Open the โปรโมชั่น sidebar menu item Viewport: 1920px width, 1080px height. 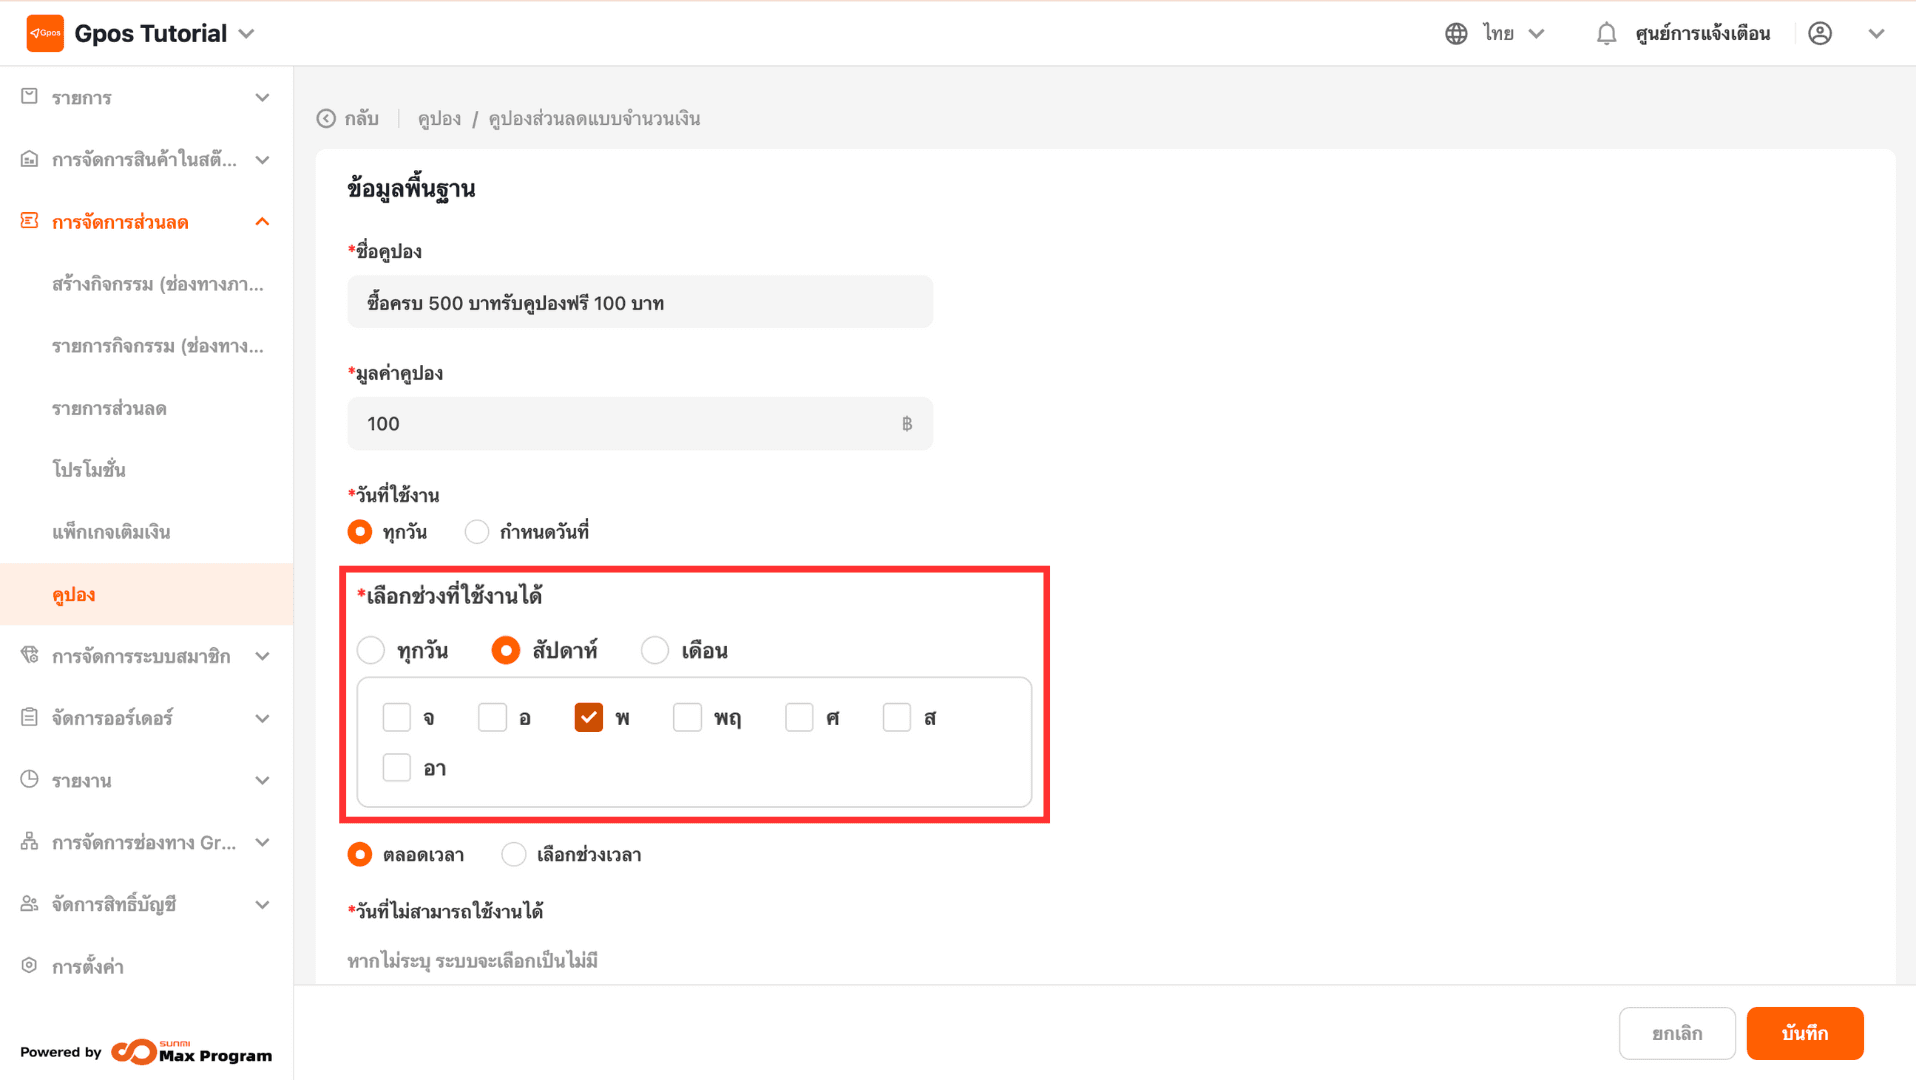(x=89, y=470)
